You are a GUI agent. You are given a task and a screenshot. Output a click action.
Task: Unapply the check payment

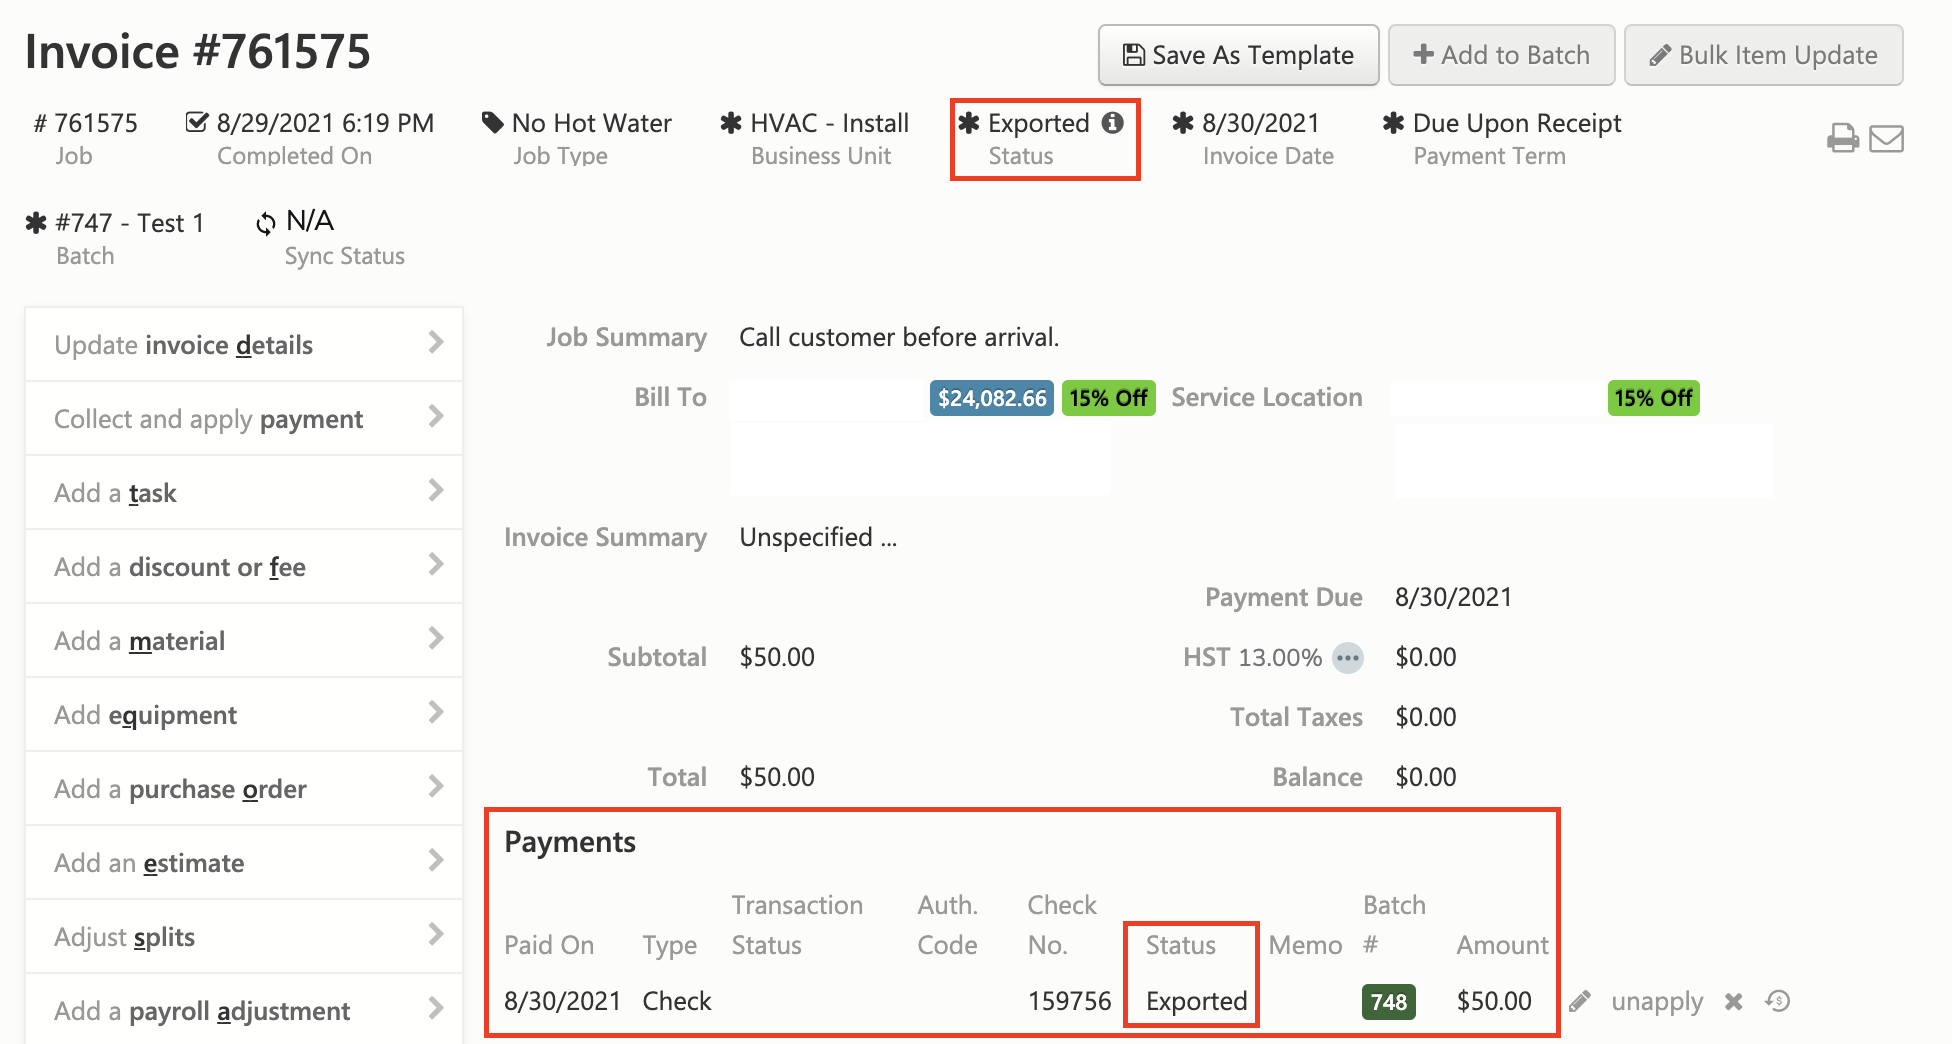[1657, 1001]
